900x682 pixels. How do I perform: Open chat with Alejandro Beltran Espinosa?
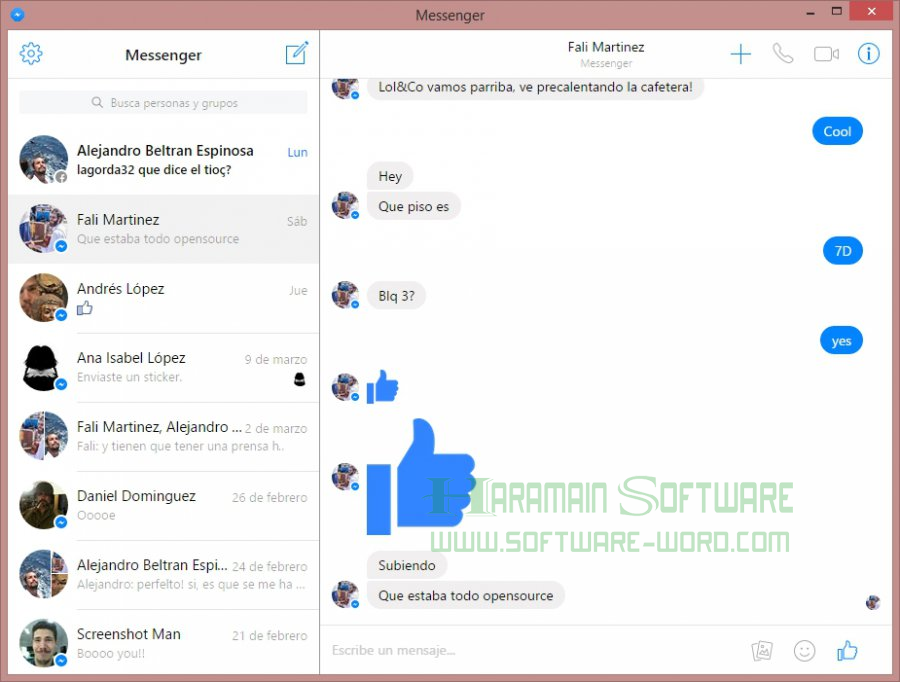click(x=164, y=160)
